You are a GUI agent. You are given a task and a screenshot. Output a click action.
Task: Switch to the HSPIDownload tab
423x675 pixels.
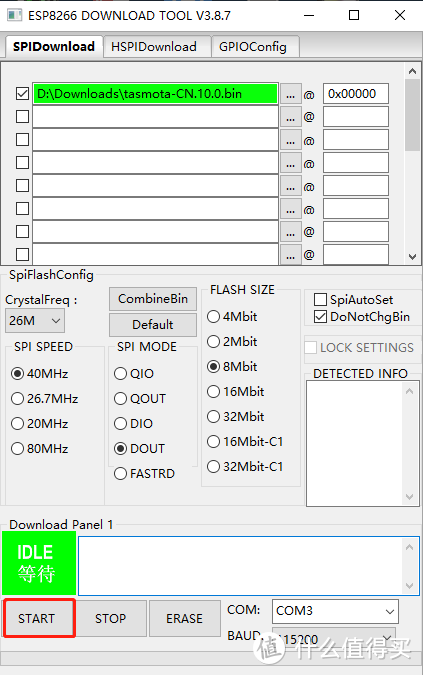click(x=154, y=46)
